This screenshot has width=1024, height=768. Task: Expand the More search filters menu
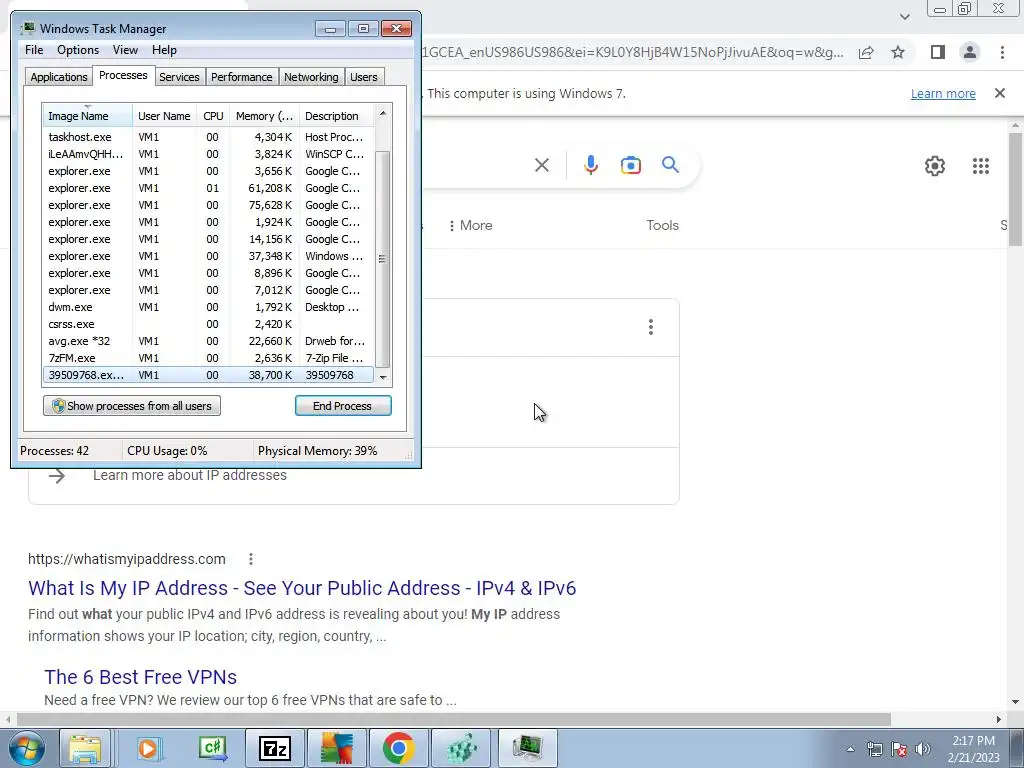pos(470,225)
